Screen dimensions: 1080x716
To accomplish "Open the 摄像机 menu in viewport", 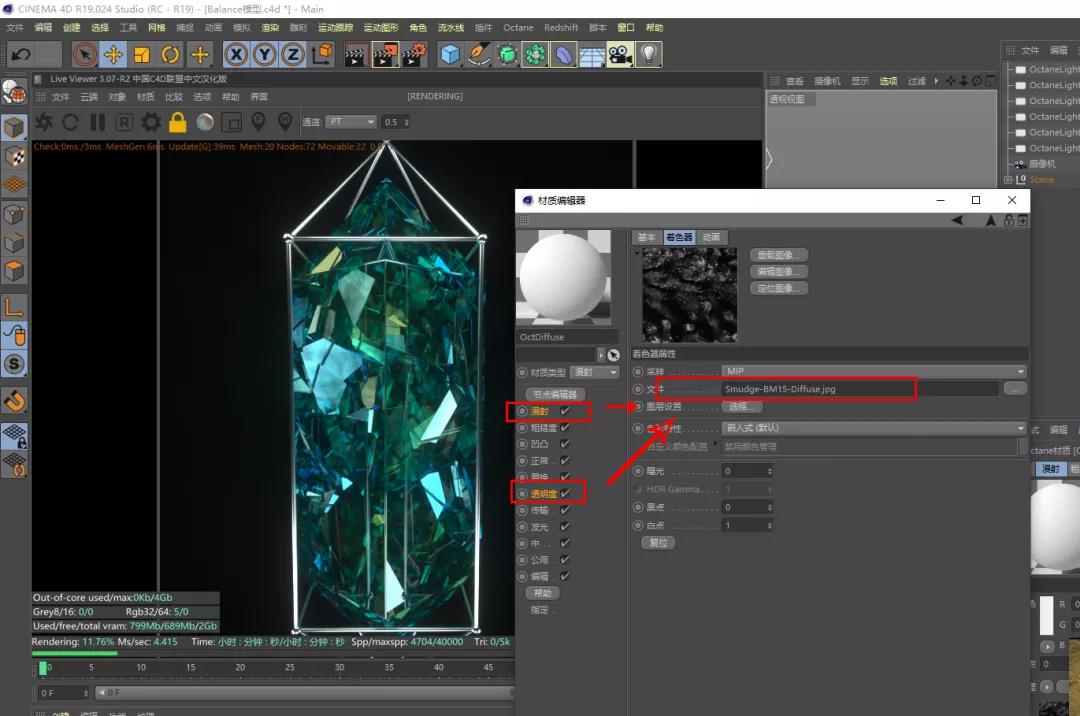I will tap(827, 81).
